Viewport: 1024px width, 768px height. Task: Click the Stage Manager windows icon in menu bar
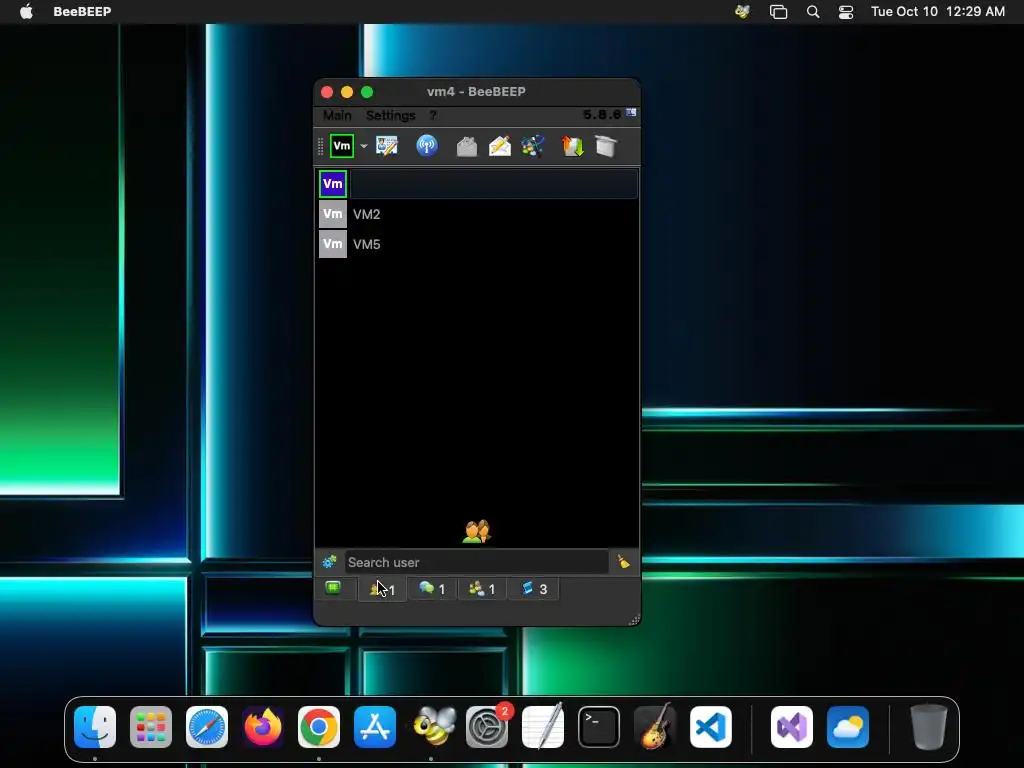click(778, 12)
